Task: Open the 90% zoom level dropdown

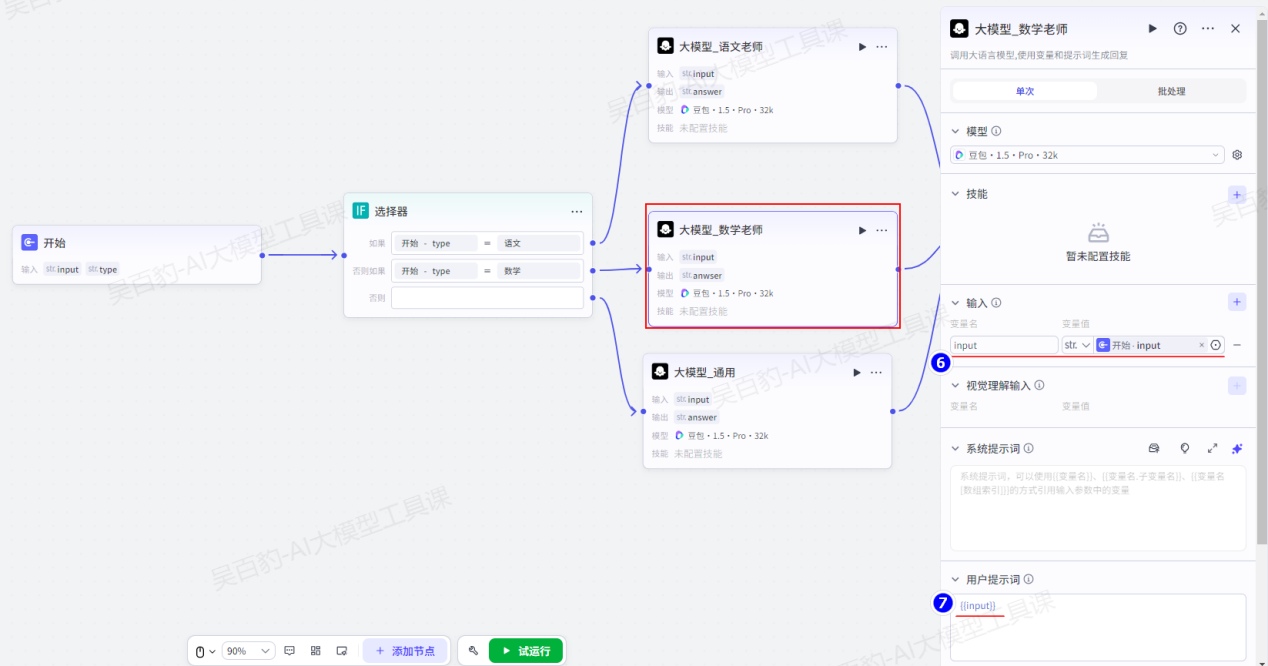Action: 248,651
